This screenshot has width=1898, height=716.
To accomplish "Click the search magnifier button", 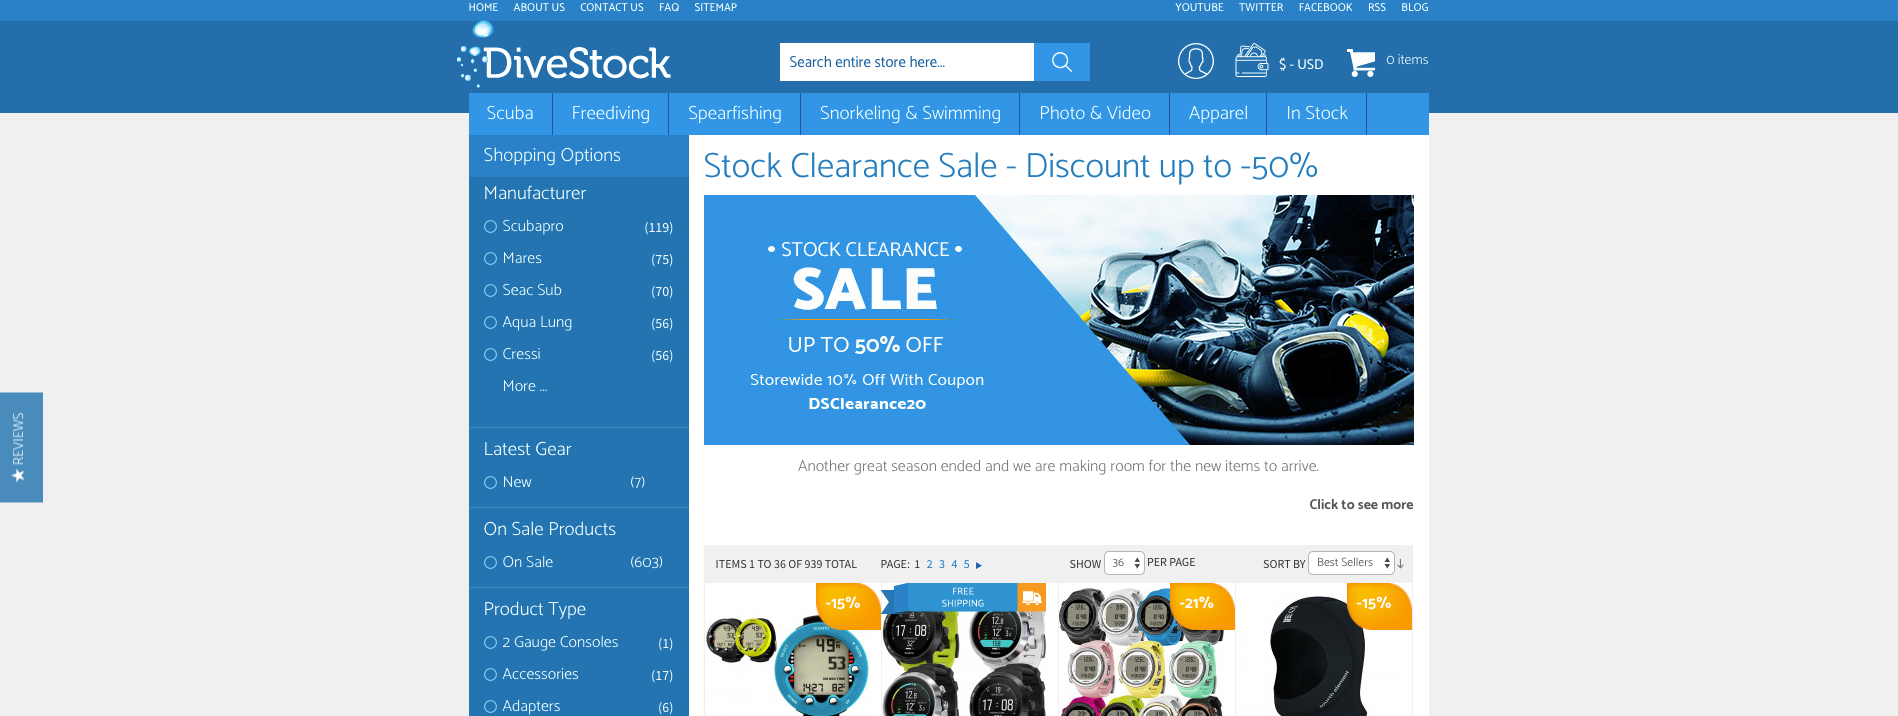I will pos(1061,62).
